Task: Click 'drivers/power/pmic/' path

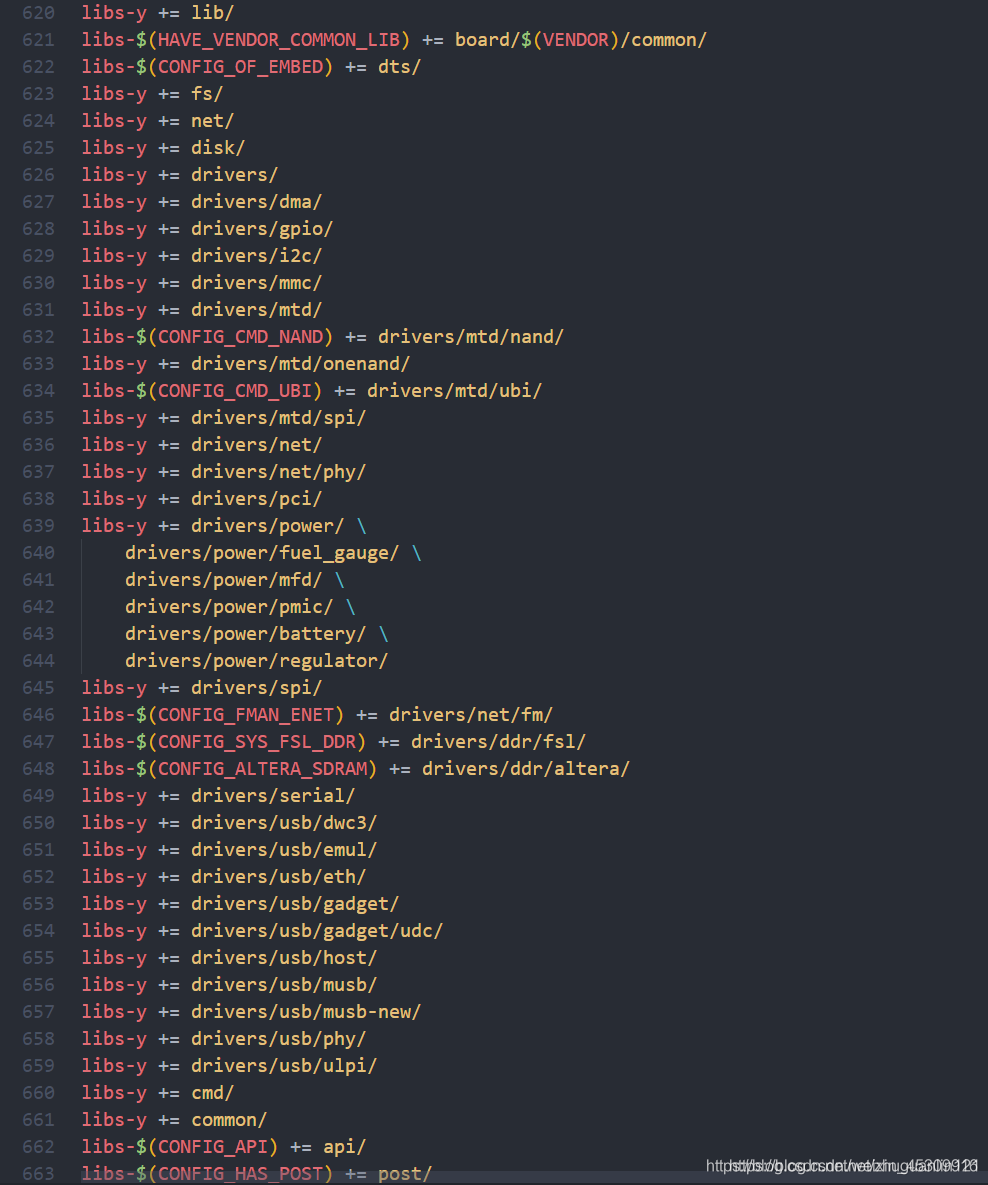Action: coord(229,607)
